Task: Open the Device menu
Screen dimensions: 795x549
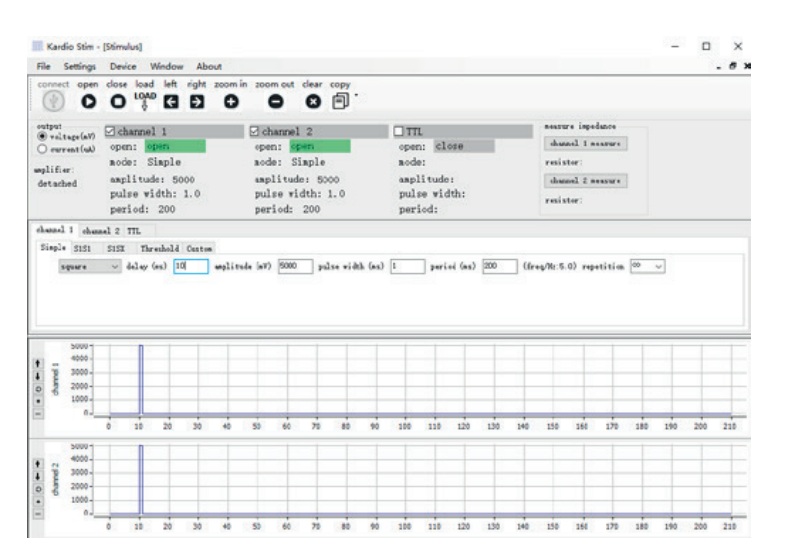Action: pos(123,66)
